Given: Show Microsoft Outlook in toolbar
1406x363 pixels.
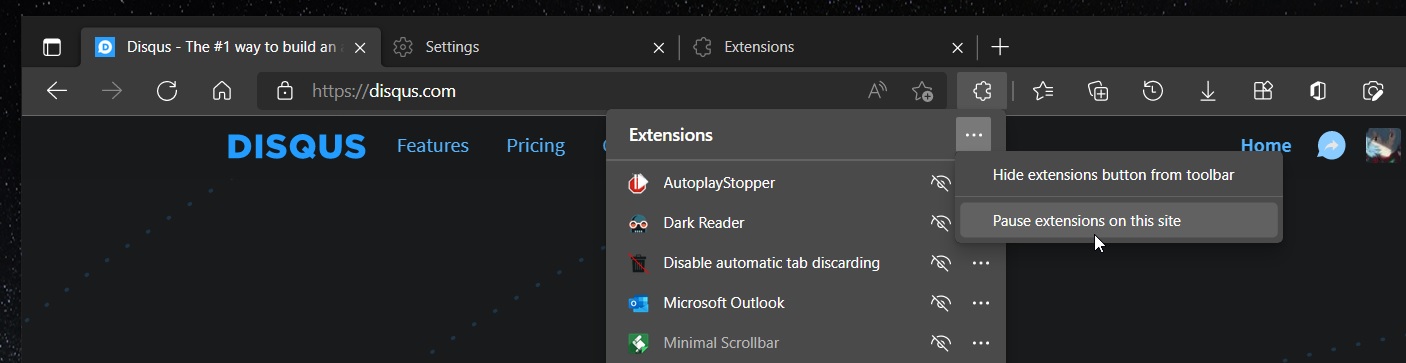Looking at the screenshot, I should click(940, 303).
